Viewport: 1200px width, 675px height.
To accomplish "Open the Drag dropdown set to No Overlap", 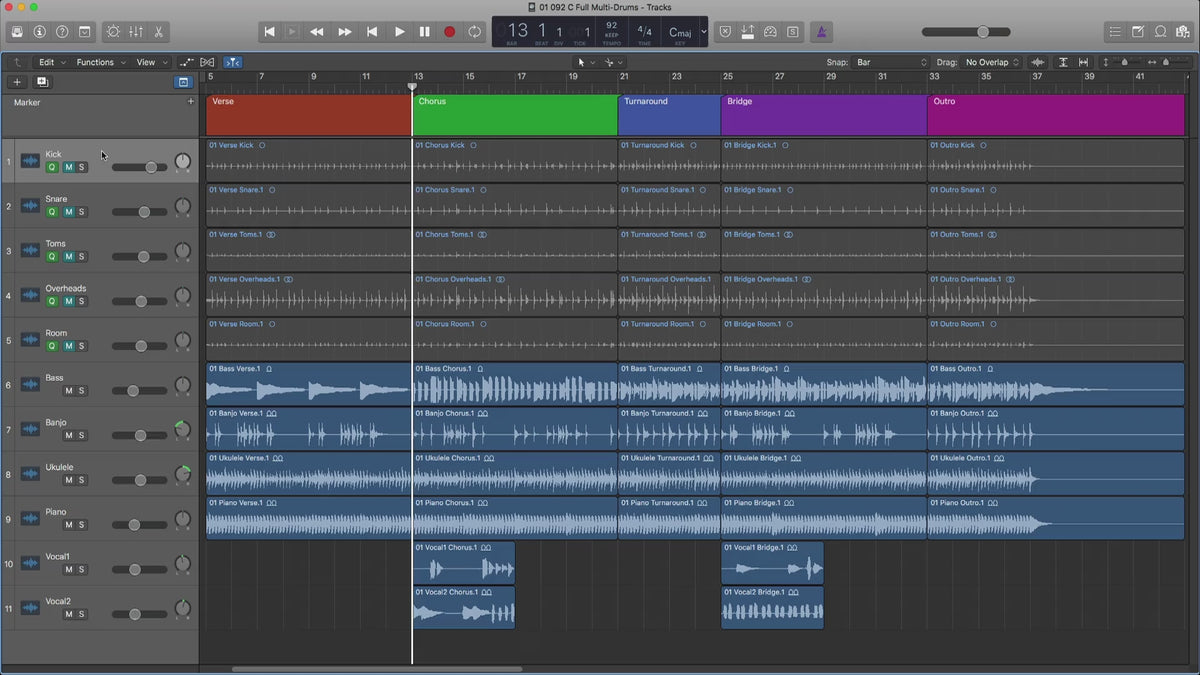I will (x=991, y=62).
